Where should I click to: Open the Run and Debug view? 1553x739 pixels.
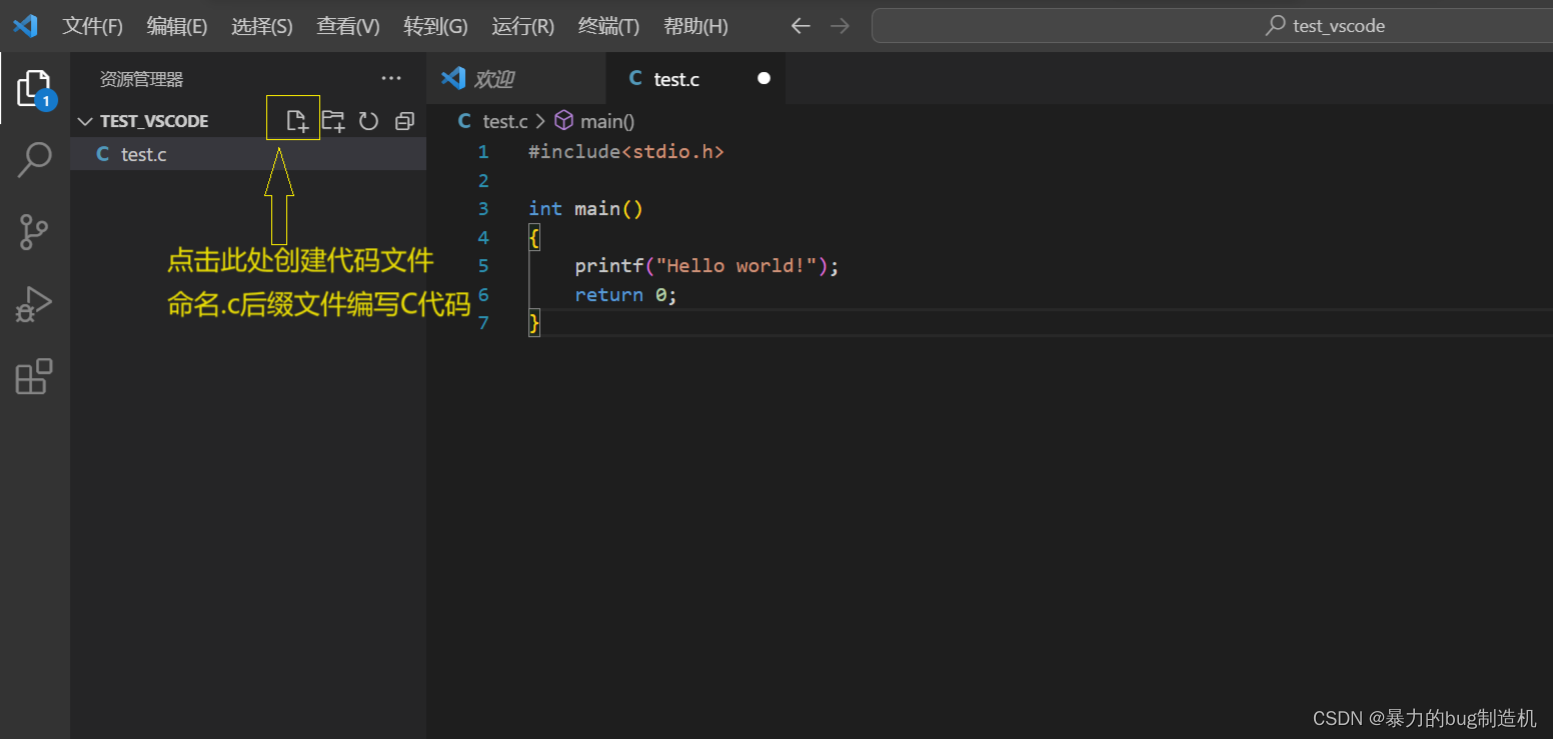pos(34,304)
